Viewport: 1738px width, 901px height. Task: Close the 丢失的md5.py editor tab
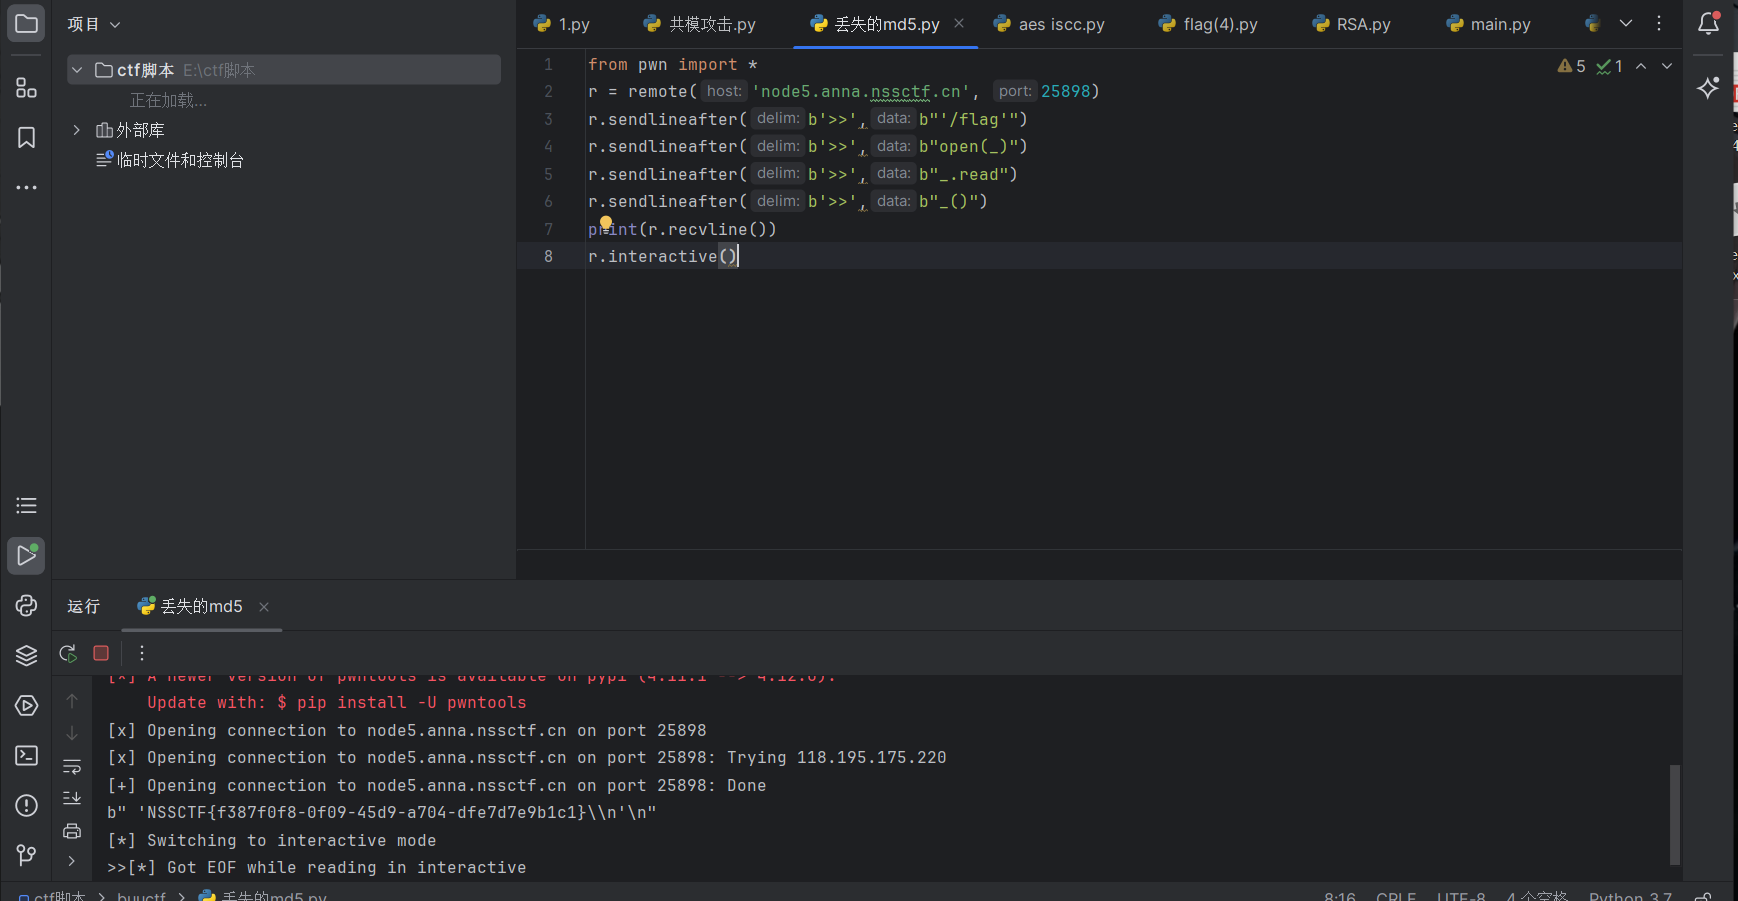click(x=959, y=23)
